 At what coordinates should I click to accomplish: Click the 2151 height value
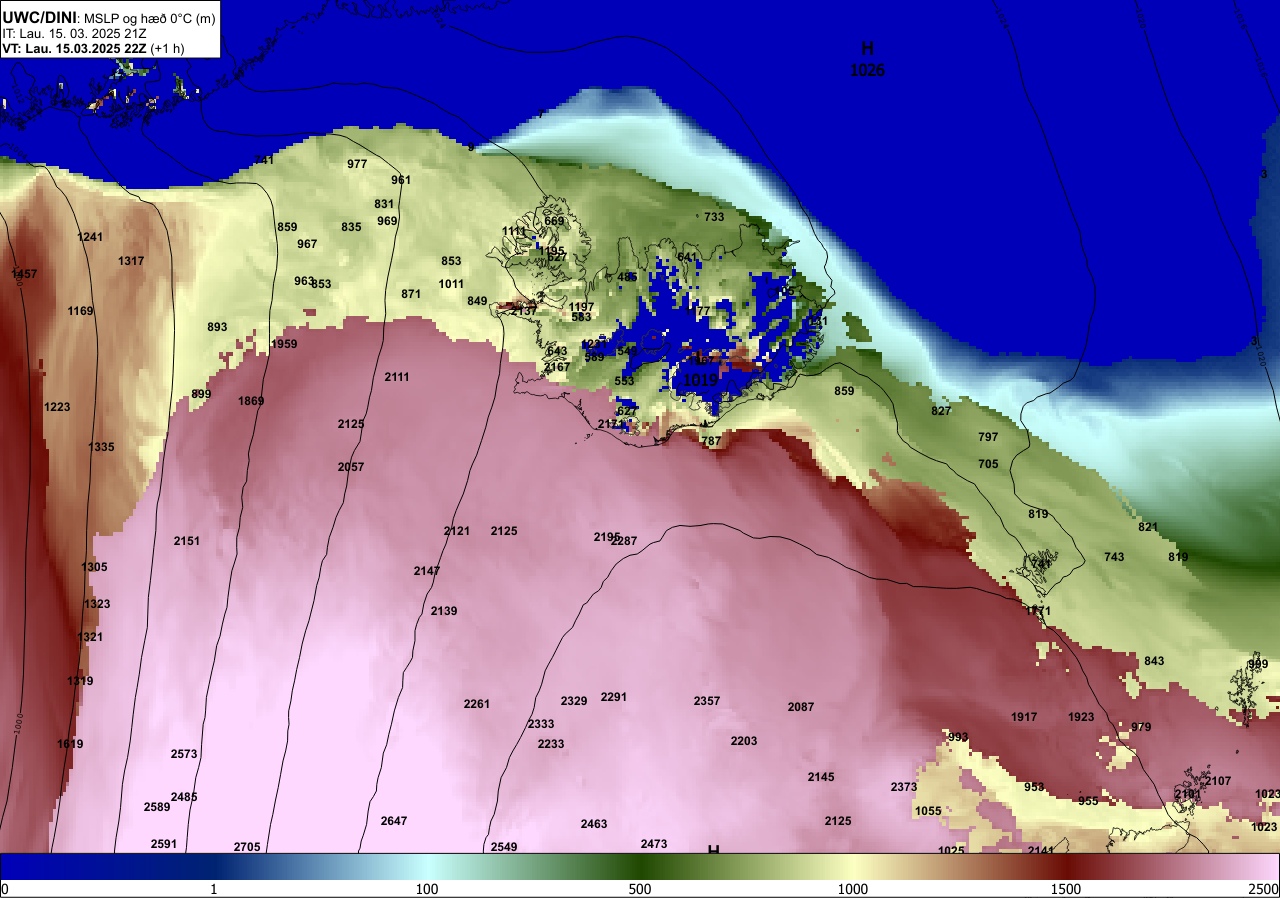(187, 541)
